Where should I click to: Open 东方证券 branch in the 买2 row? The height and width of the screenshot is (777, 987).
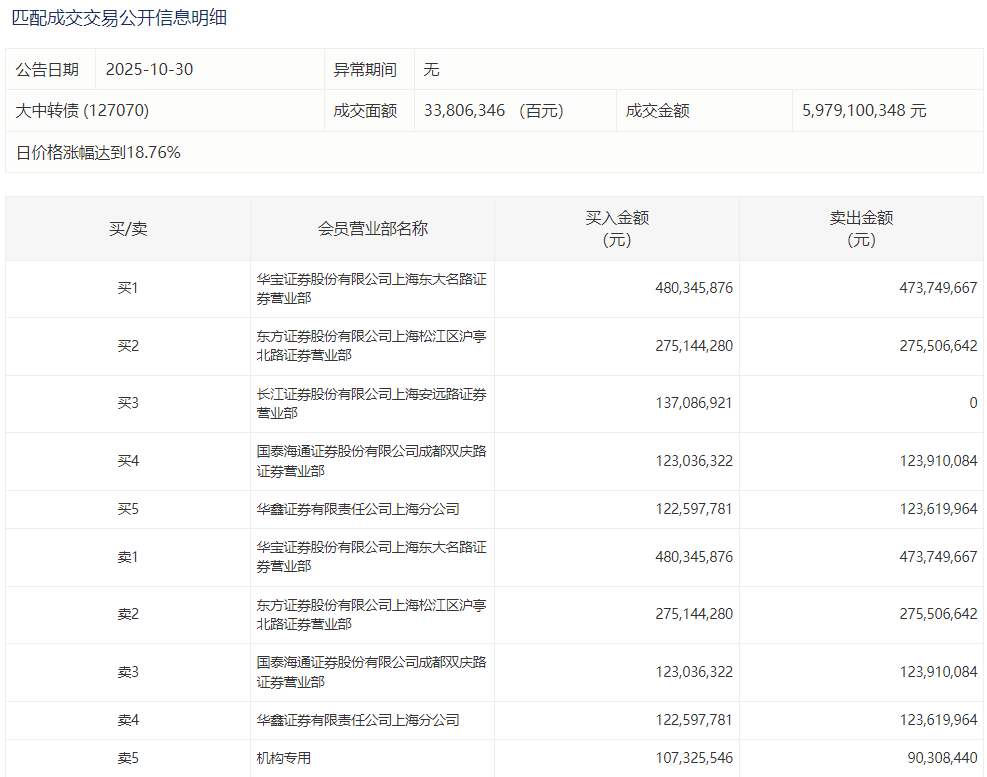pos(371,346)
